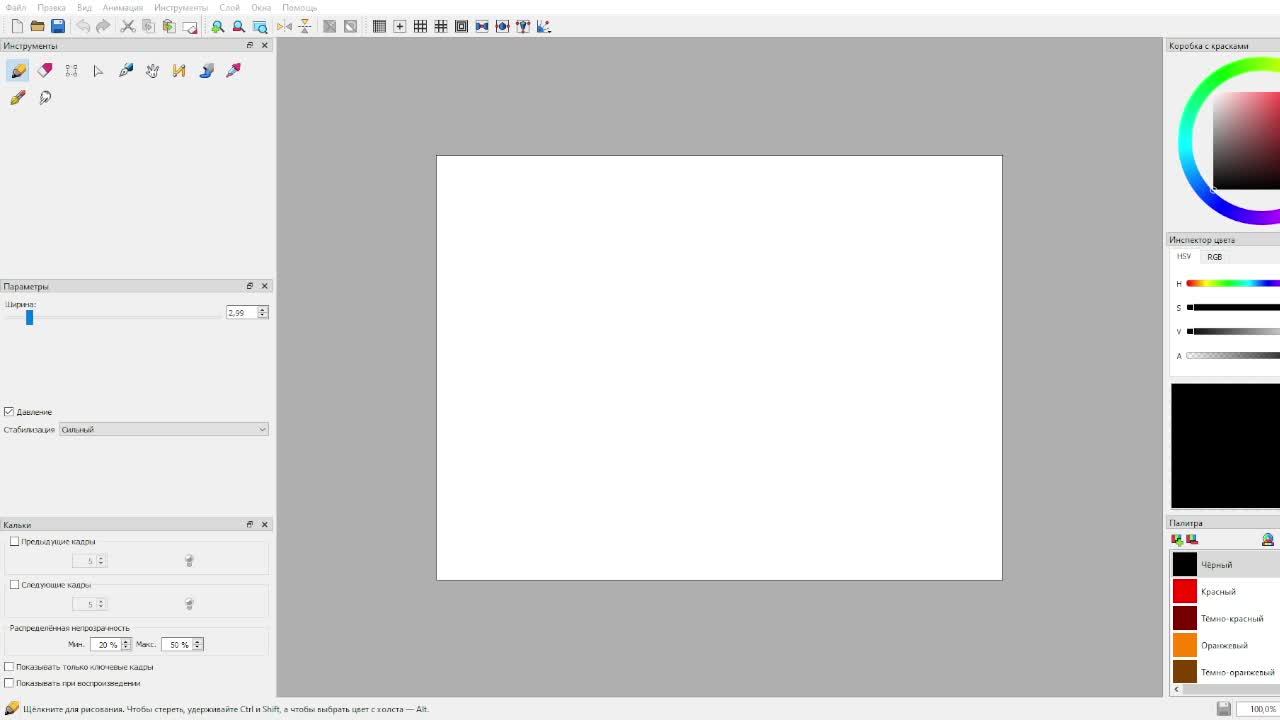Image resolution: width=1280 pixels, height=720 pixels.
Task: Switch to the HSV tab
Action: pyautogui.click(x=1184, y=257)
